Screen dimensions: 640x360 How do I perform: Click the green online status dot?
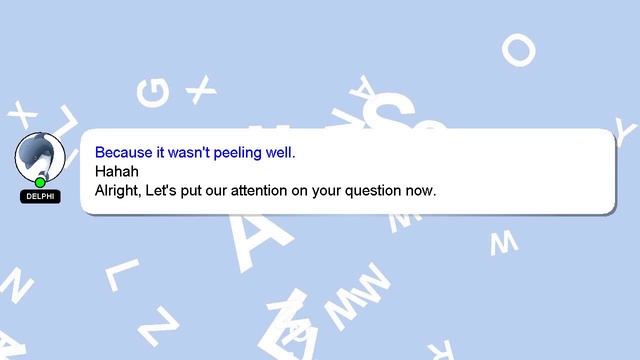40,182
